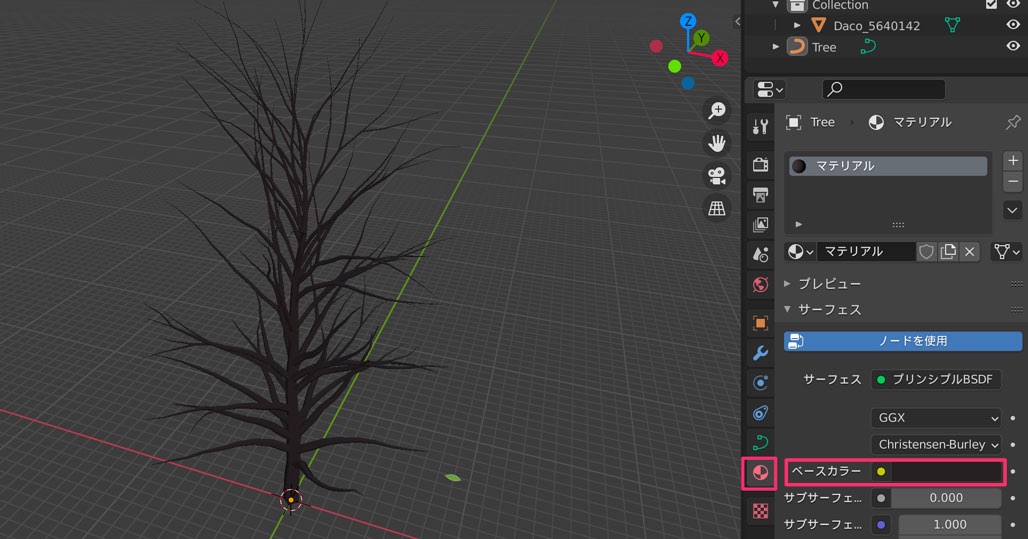Click the ノードを使用 button
Viewport: 1028px width, 539px height.
pos(903,341)
